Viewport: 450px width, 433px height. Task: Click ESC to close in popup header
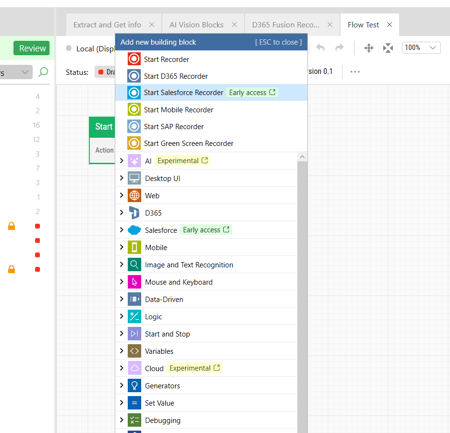(x=279, y=42)
